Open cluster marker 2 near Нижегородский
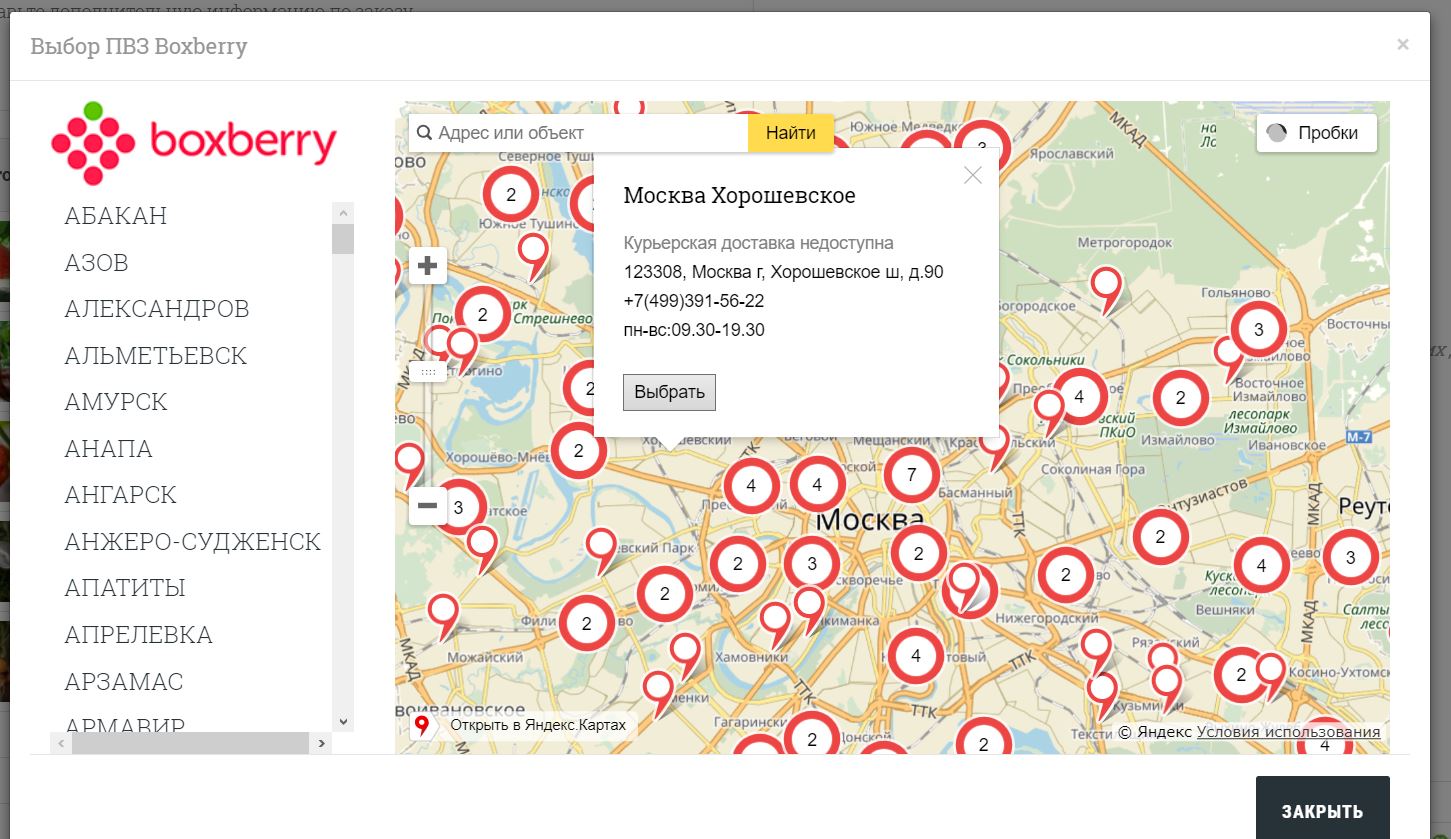The height and width of the screenshot is (839, 1451). [1065, 575]
